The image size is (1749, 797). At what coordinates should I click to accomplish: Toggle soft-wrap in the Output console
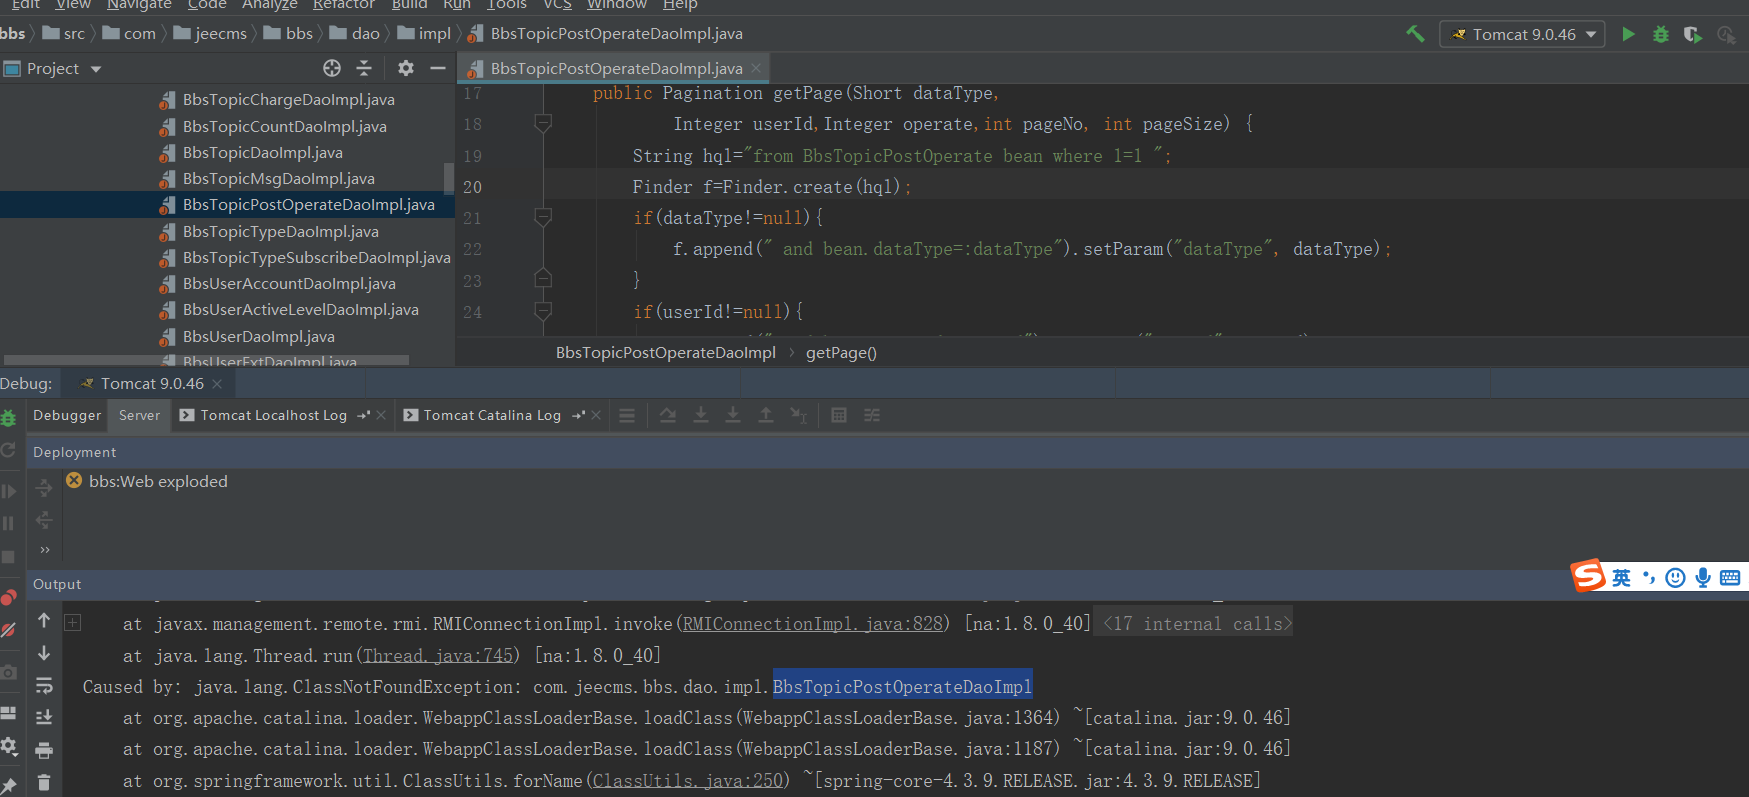click(44, 685)
